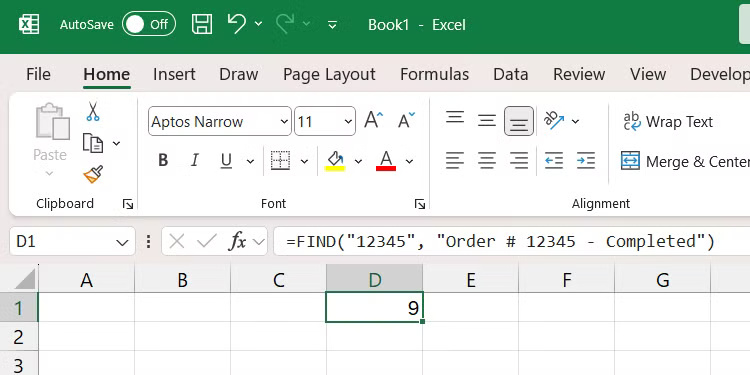The image size is (750, 375).
Task: Open the Copy options dropdown arrow
Action: tap(116, 143)
